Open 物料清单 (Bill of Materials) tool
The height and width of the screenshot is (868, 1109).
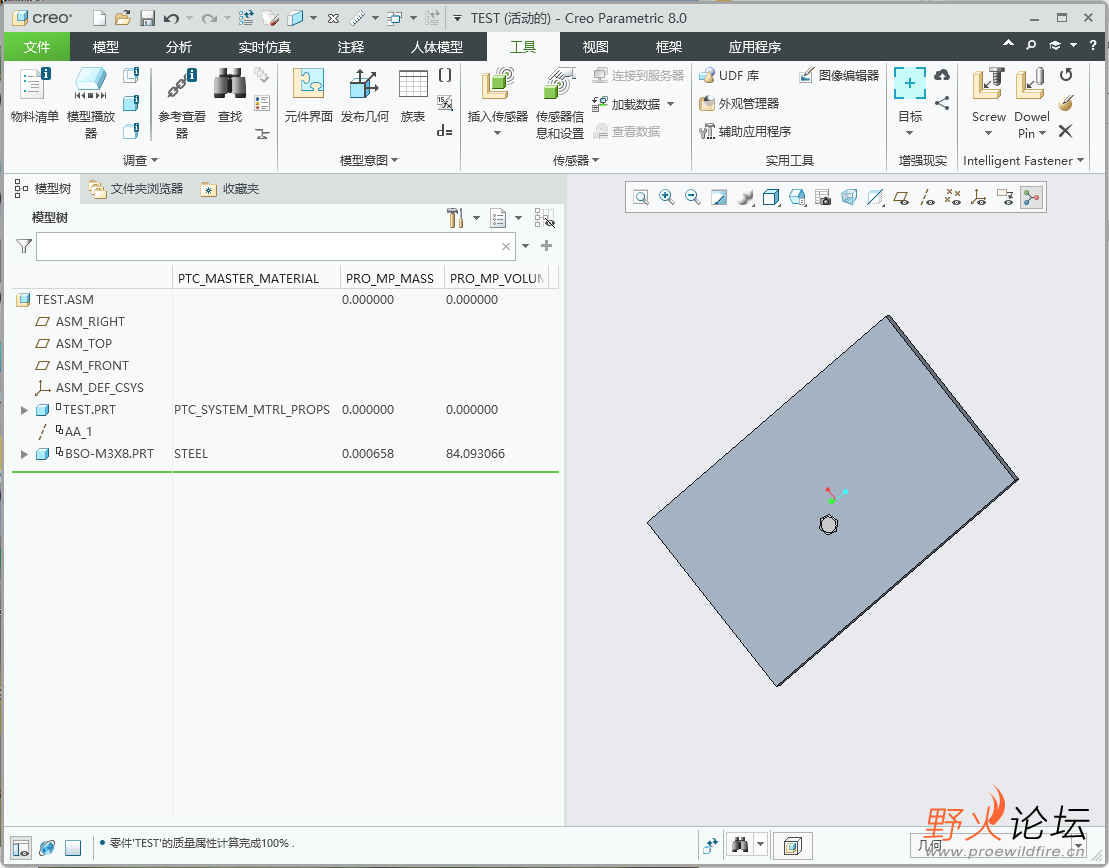(34, 96)
